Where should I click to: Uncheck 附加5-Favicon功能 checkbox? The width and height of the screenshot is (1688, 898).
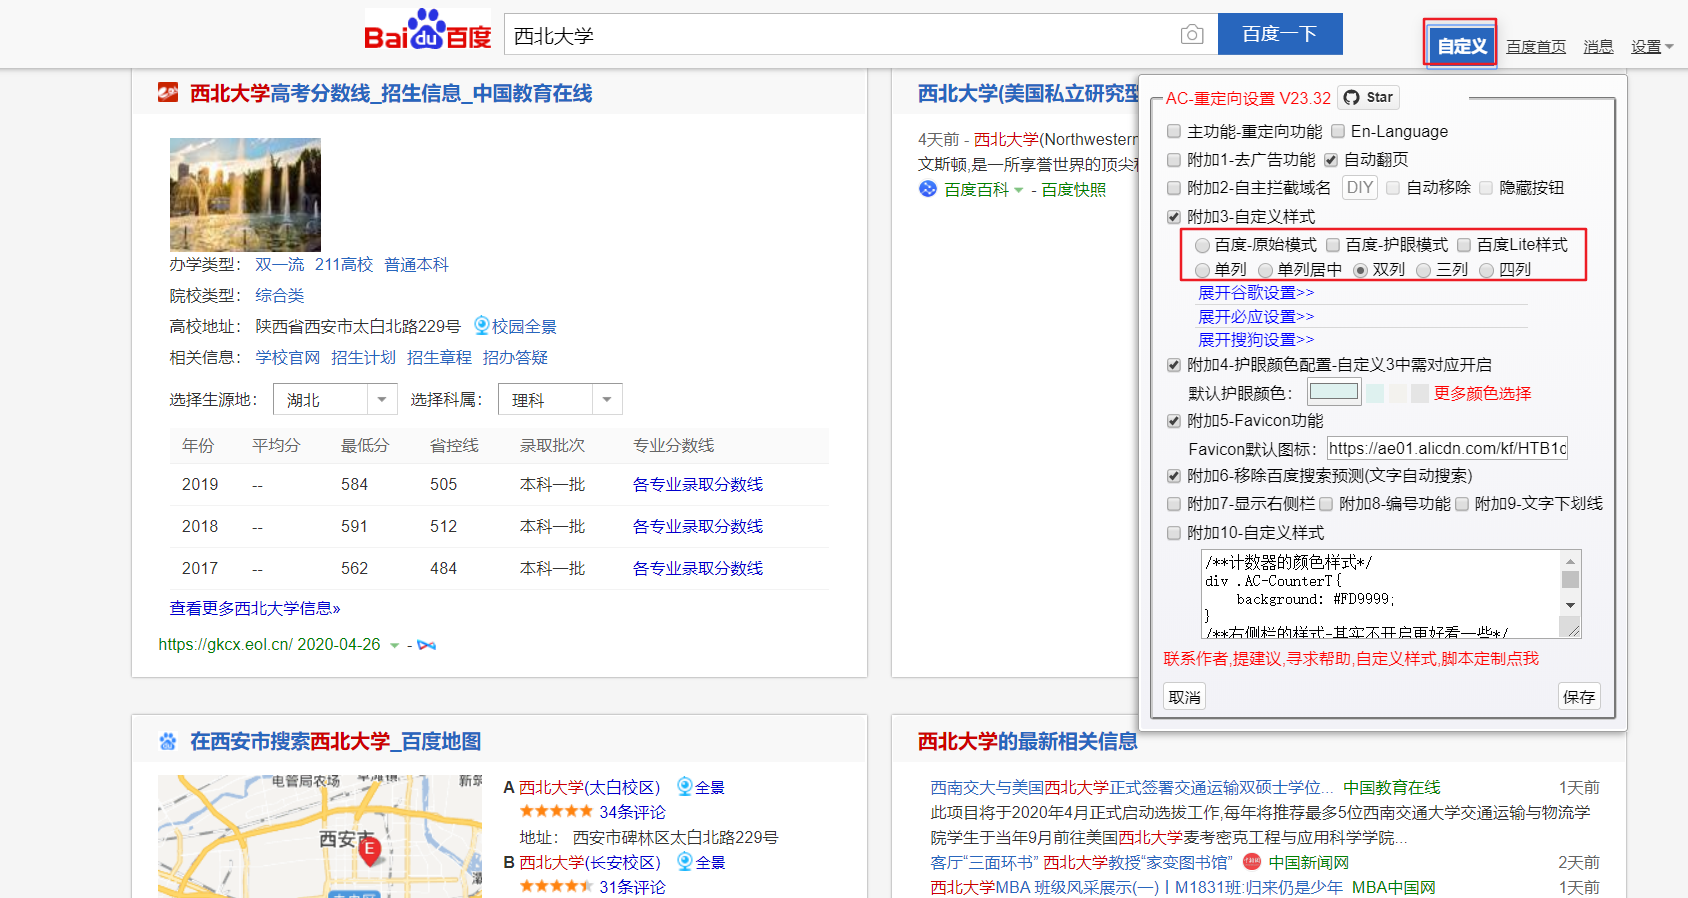tap(1174, 421)
